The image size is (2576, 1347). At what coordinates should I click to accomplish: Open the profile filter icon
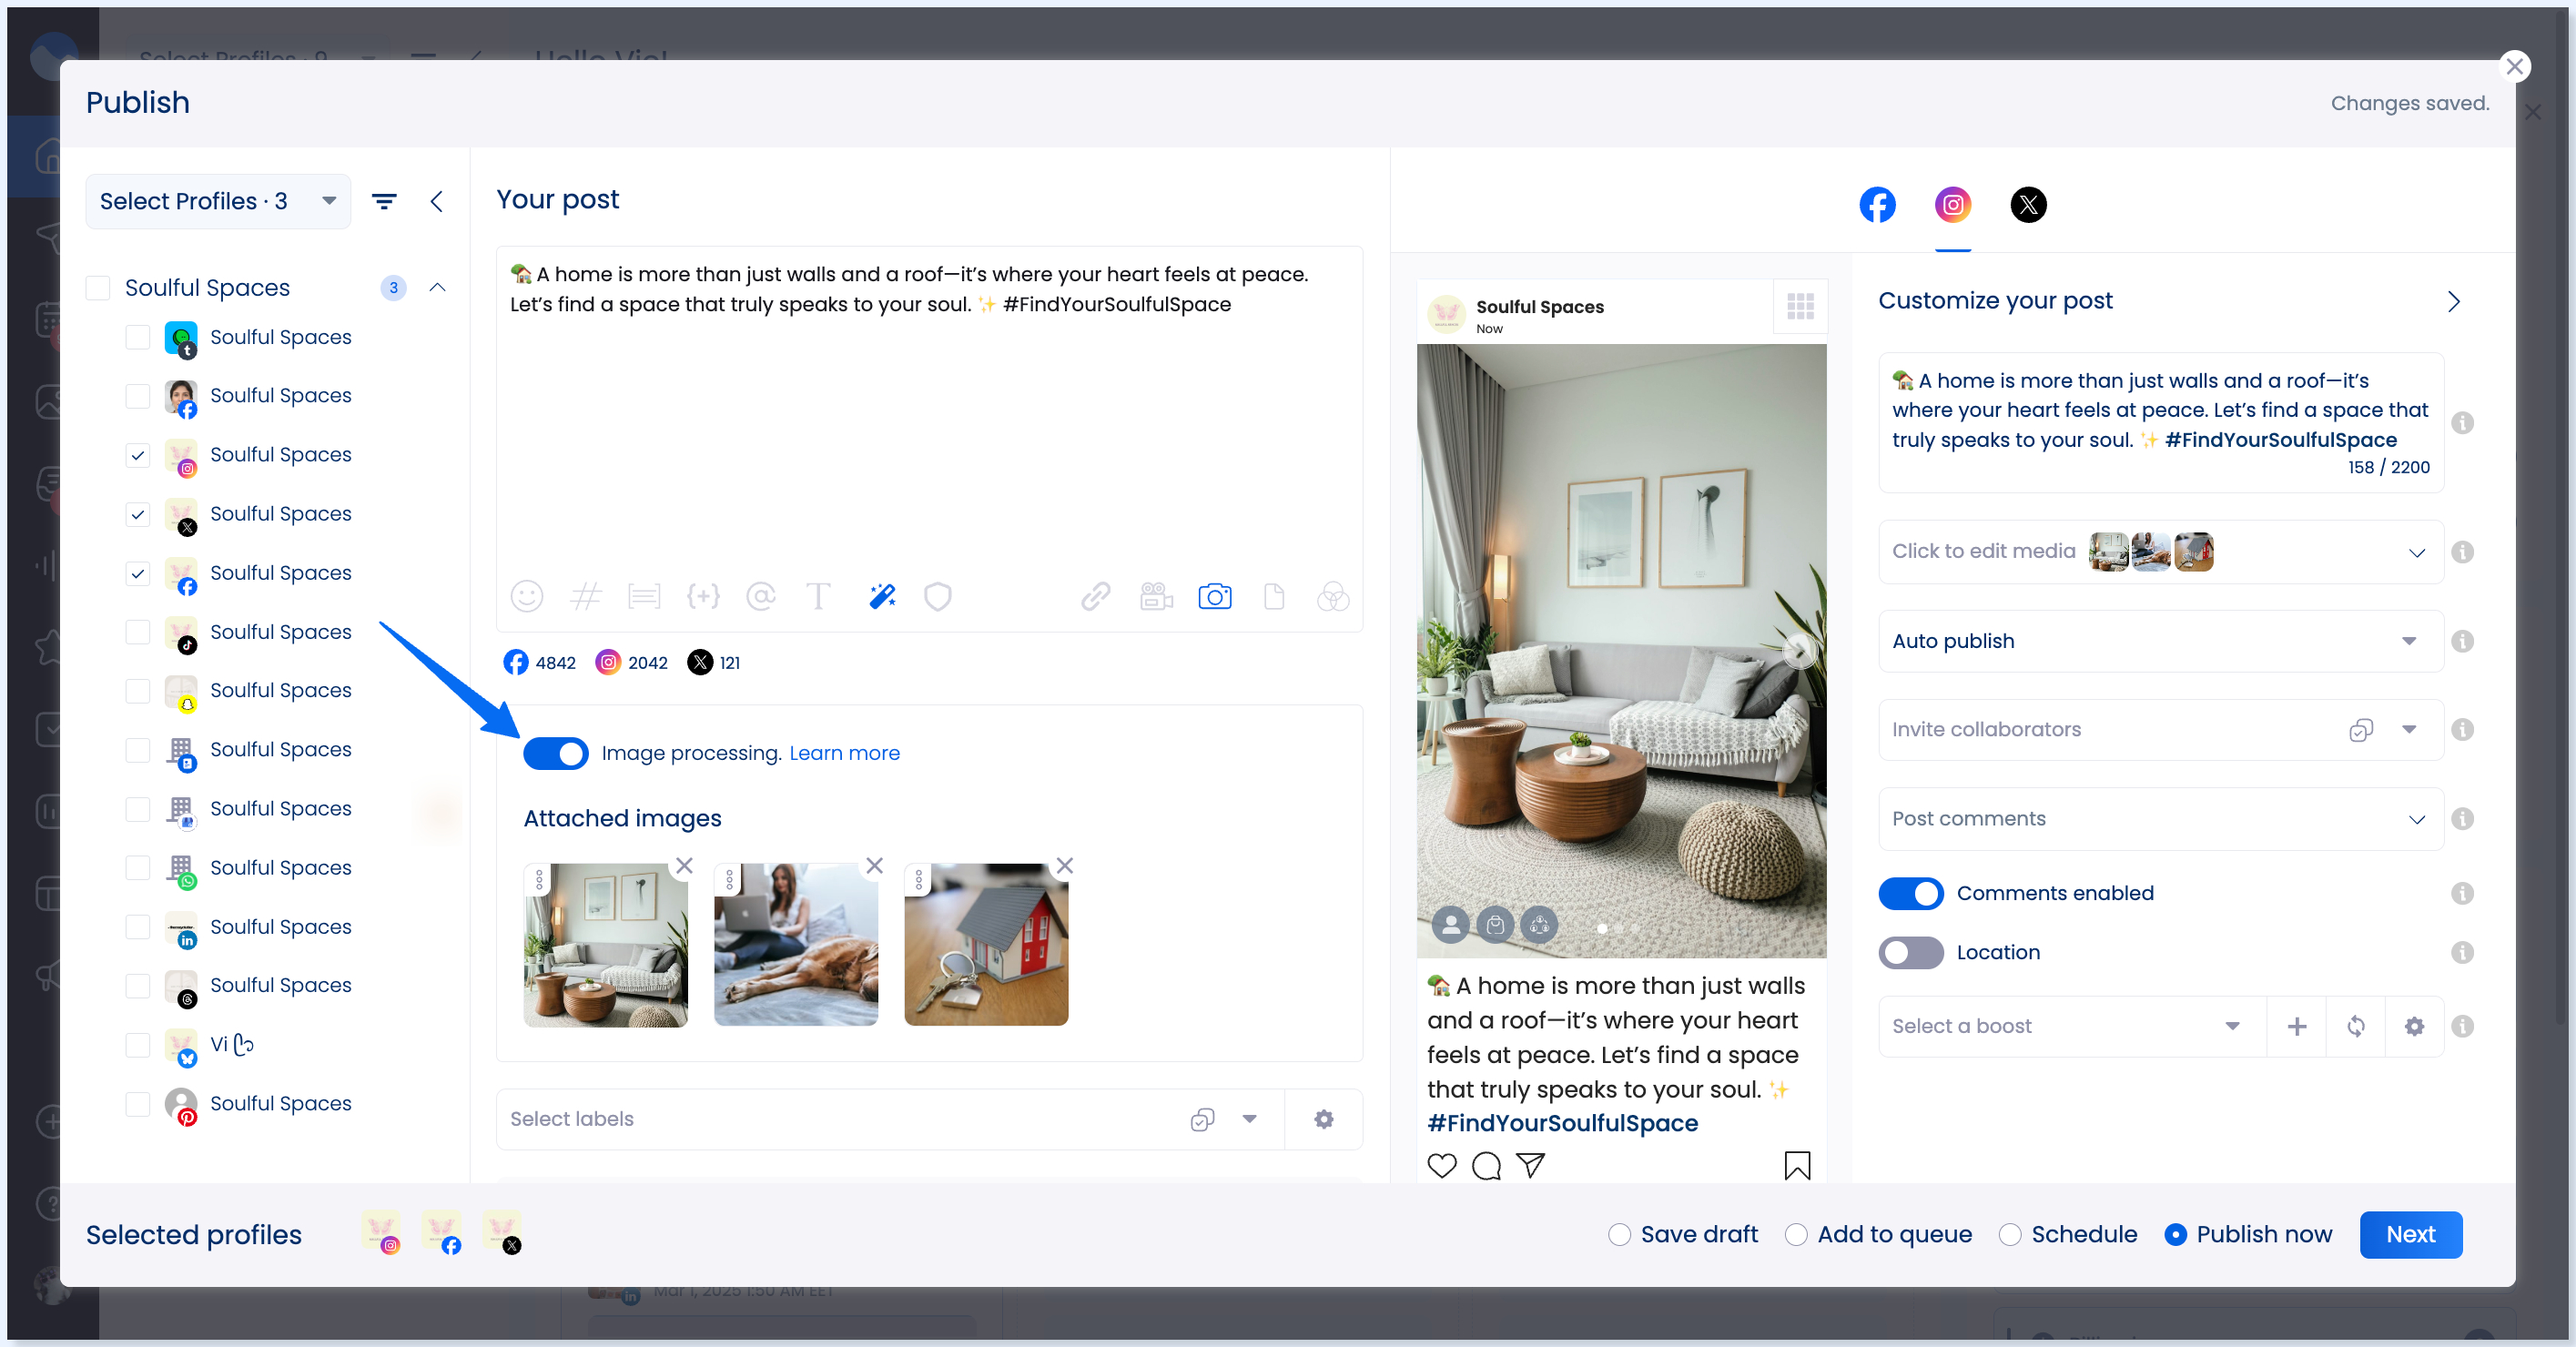coord(384,201)
